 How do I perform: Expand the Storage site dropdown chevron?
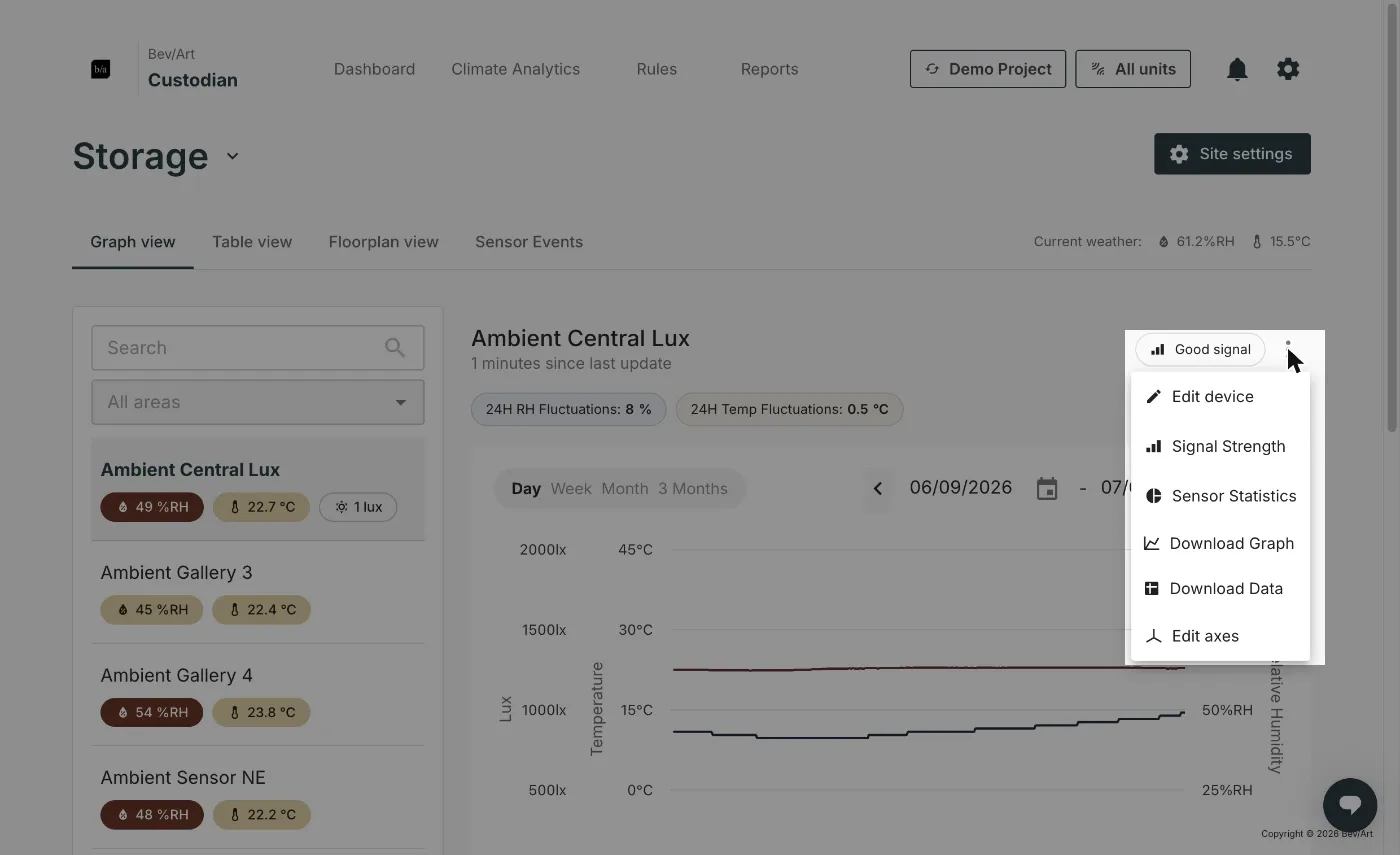pos(232,156)
